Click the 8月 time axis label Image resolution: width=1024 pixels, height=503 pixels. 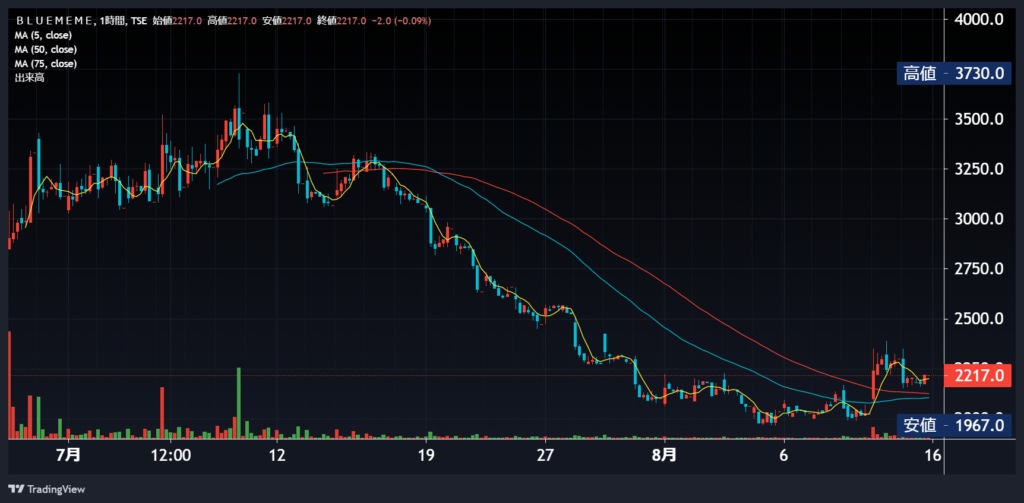664,454
